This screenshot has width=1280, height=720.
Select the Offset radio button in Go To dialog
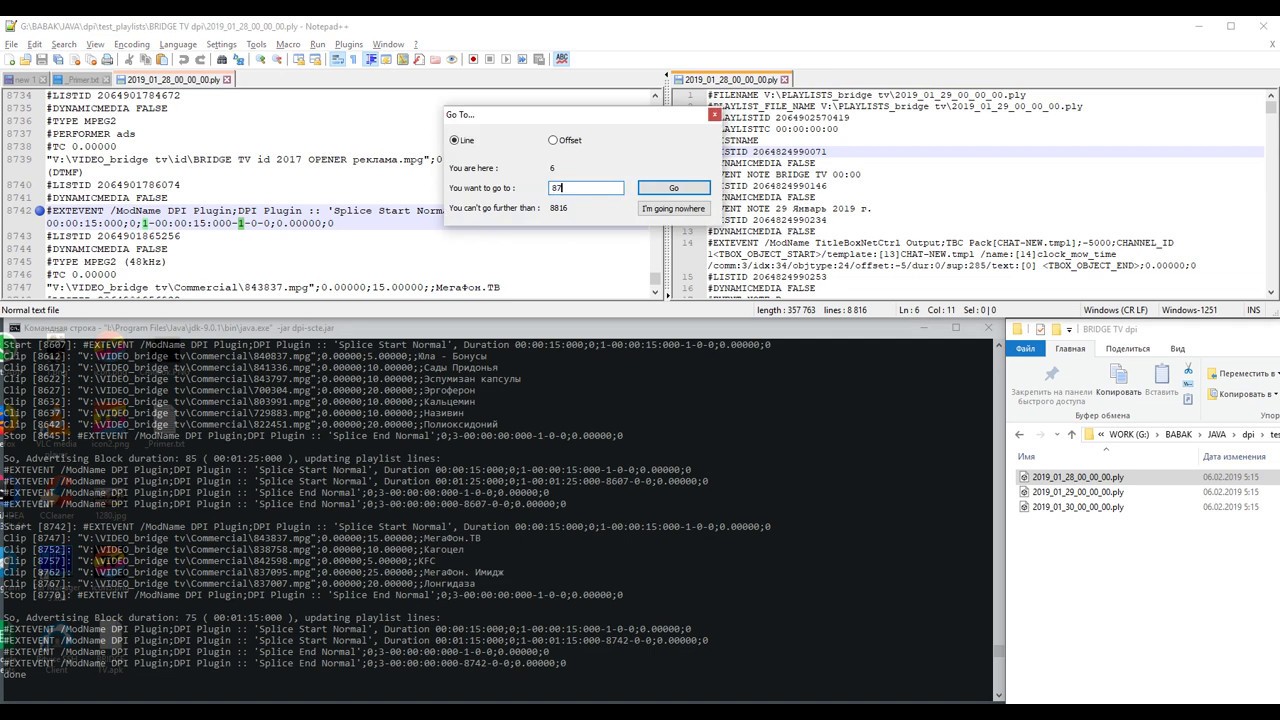pyautogui.click(x=565, y=140)
